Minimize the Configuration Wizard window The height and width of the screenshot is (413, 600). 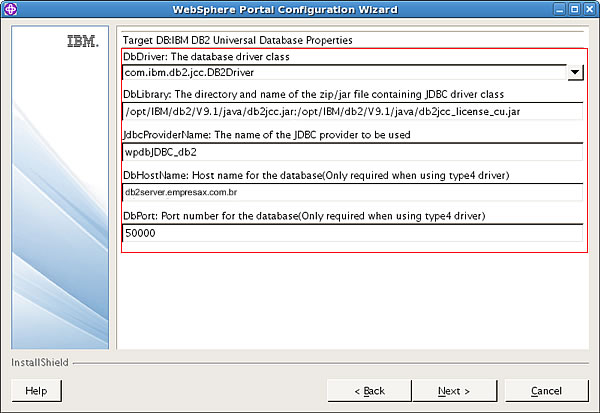coord(560,9)
